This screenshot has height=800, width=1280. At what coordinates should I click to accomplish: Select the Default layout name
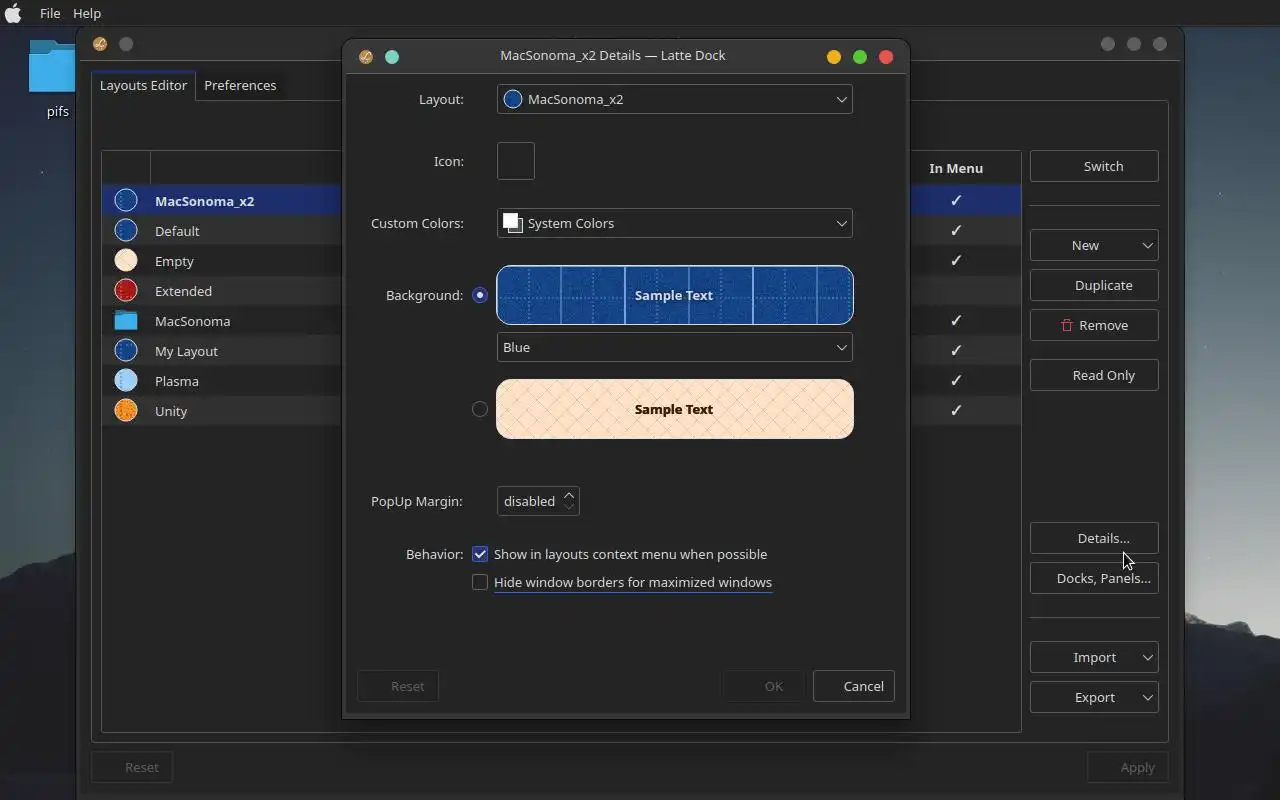click(x=177, y=231)
